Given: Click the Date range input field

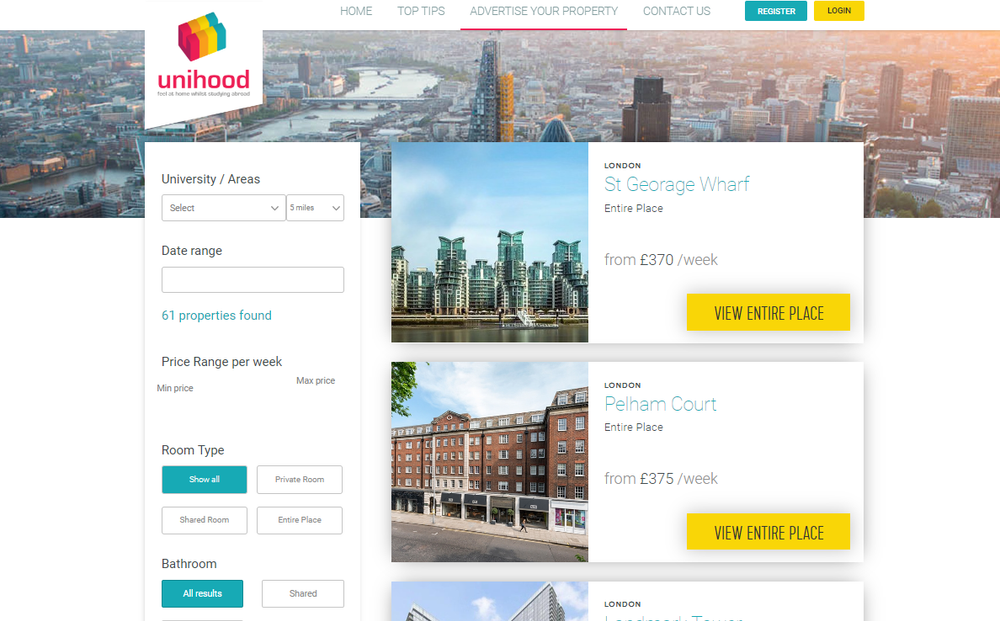Looking at the screenshot, I should [x=253, y=280].
